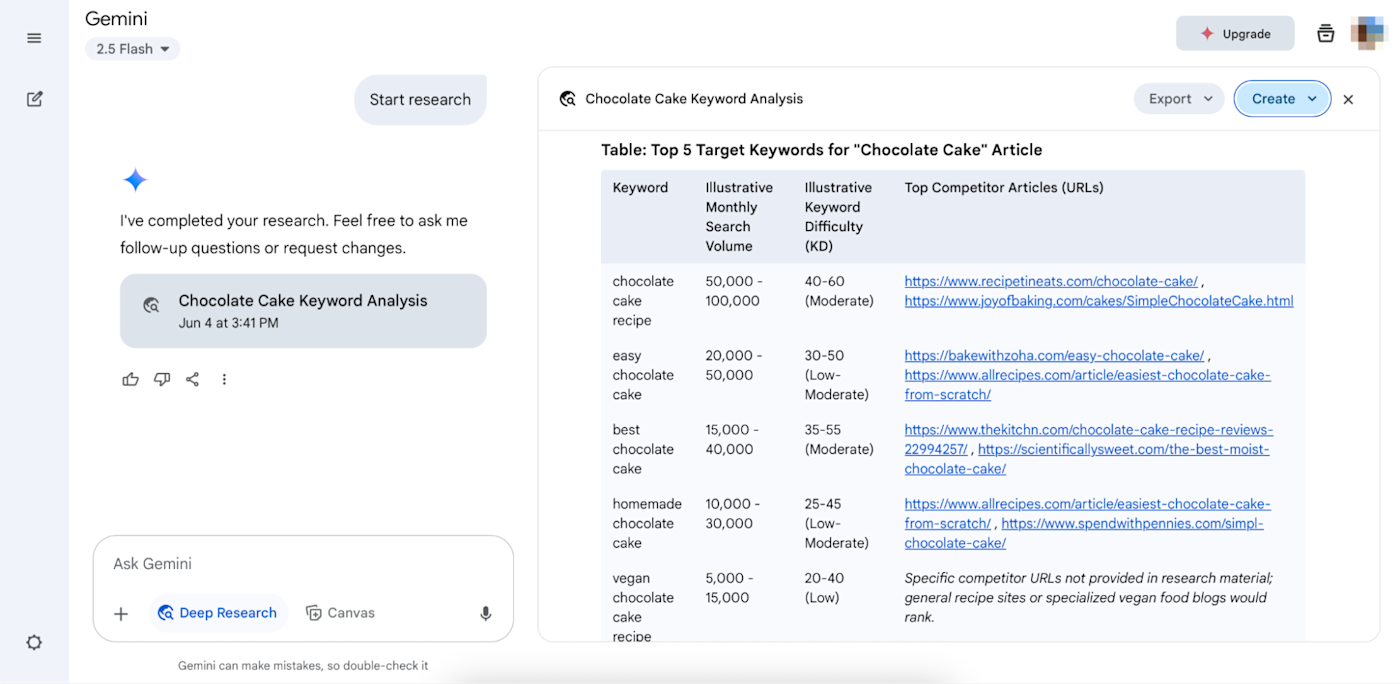Viewport: 1400px width, 684px height.
Task: Share the response via share icon
Action: (x=193, y=379)
